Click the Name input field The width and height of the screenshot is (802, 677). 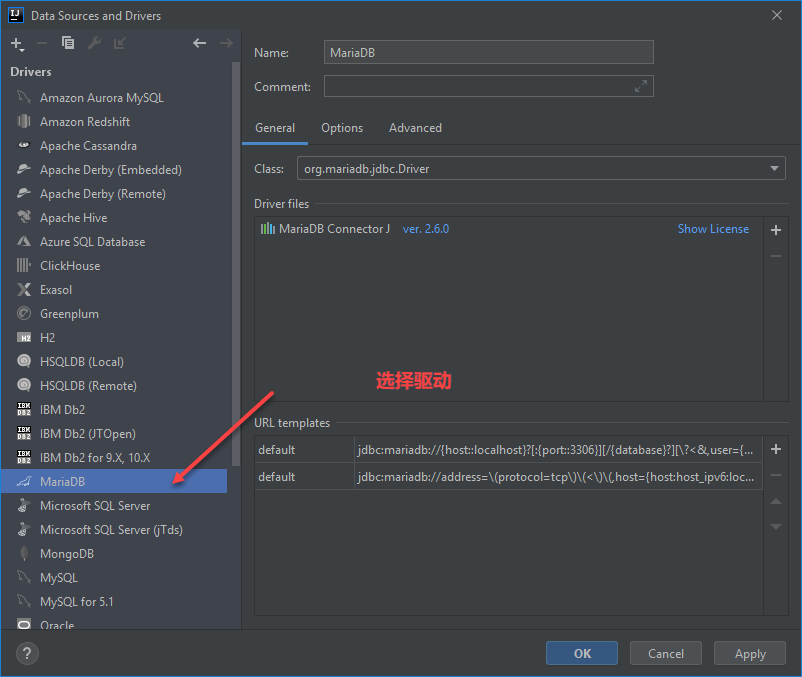tap(488, 52)
